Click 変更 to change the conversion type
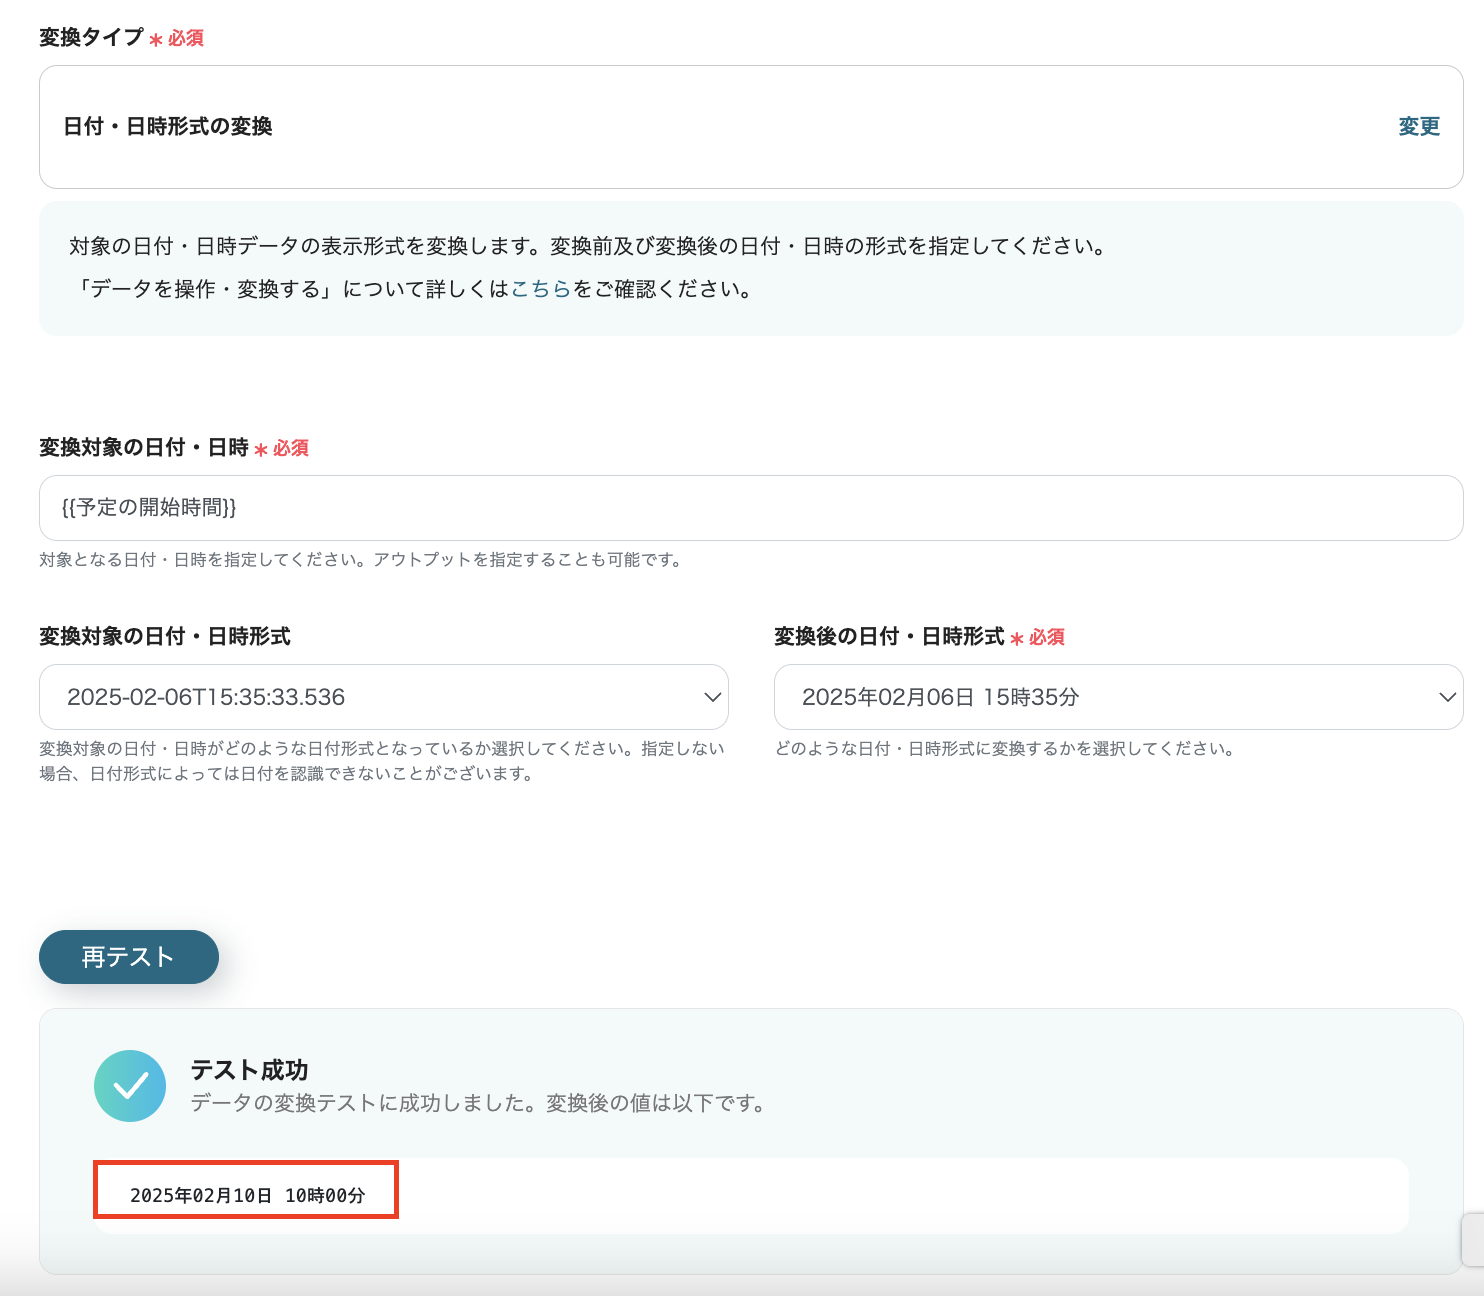 pyautogui.click(x=1418, y=127)
